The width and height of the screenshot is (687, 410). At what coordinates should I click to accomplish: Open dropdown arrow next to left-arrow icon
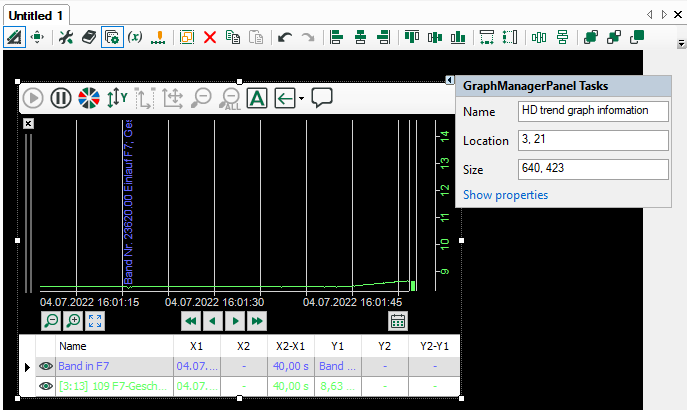tap(301, 99)
